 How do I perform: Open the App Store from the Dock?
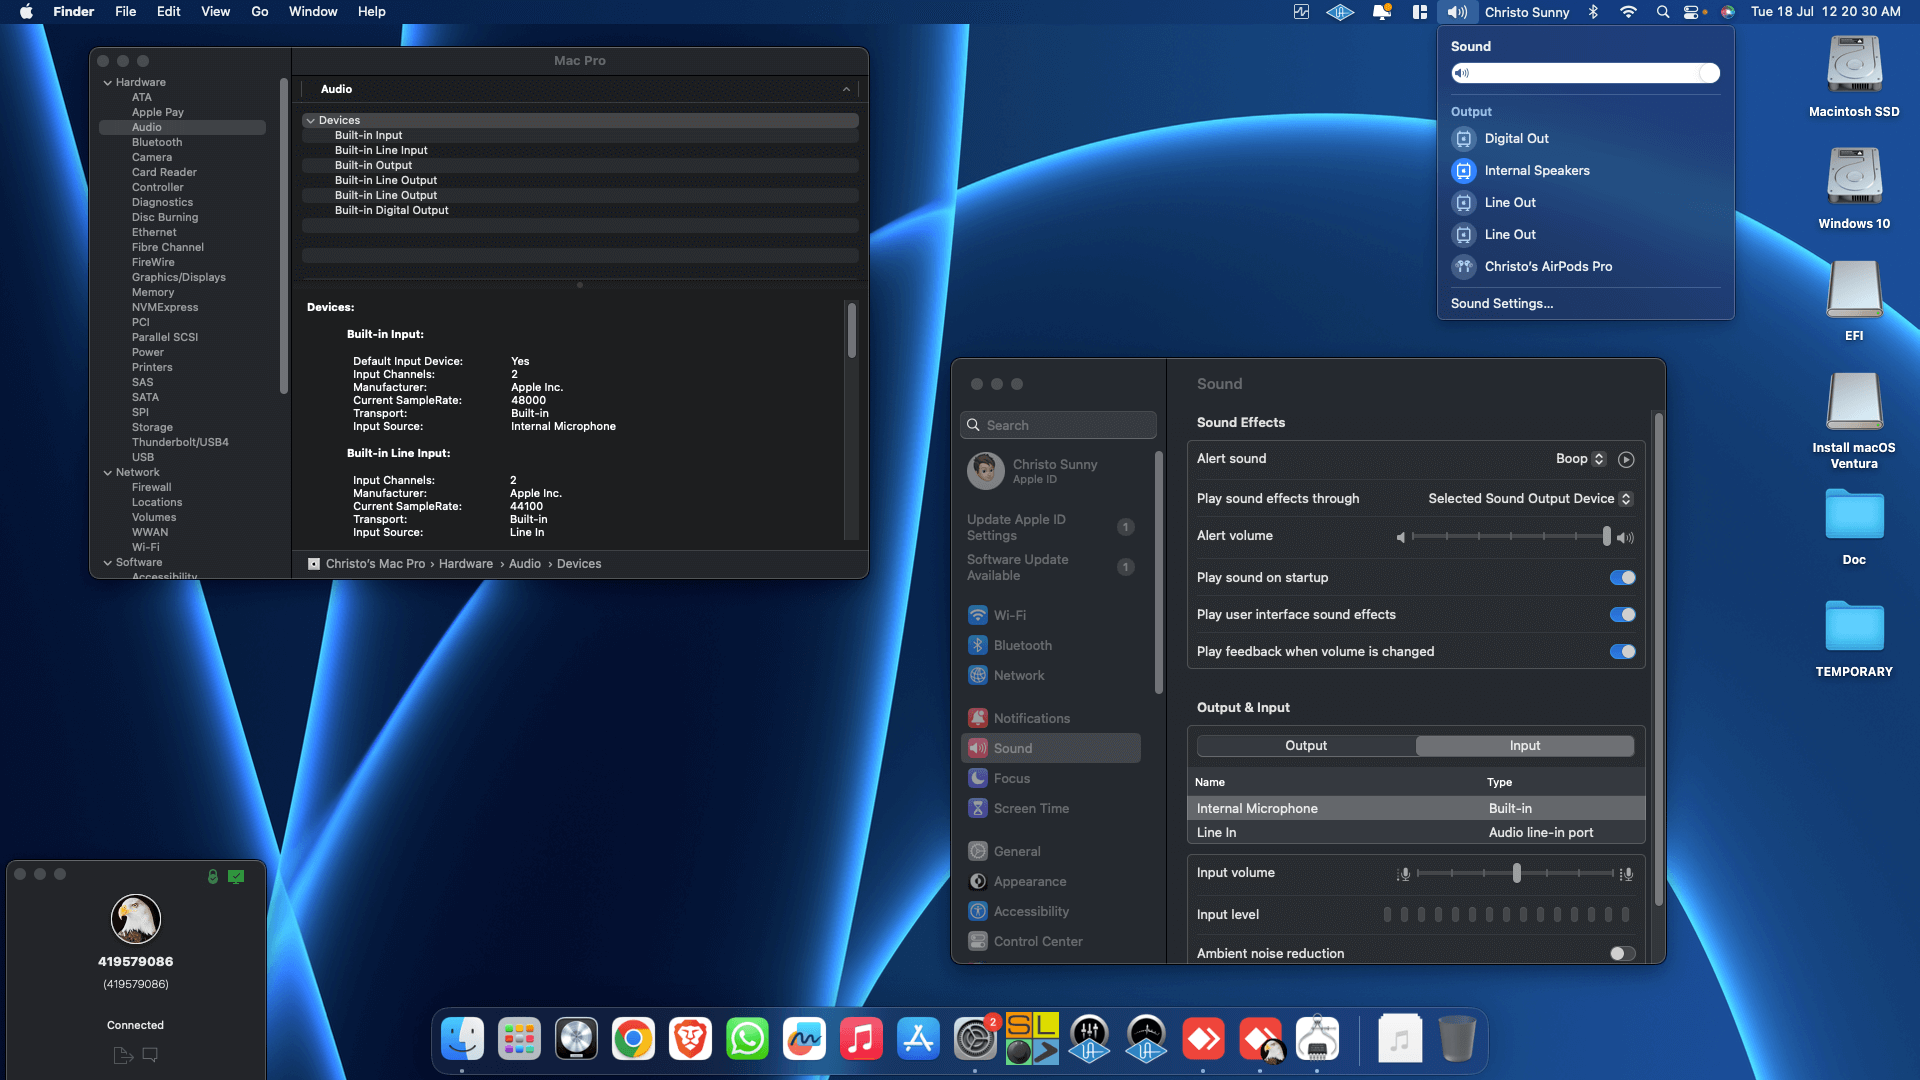click(x=918, y=1039)
